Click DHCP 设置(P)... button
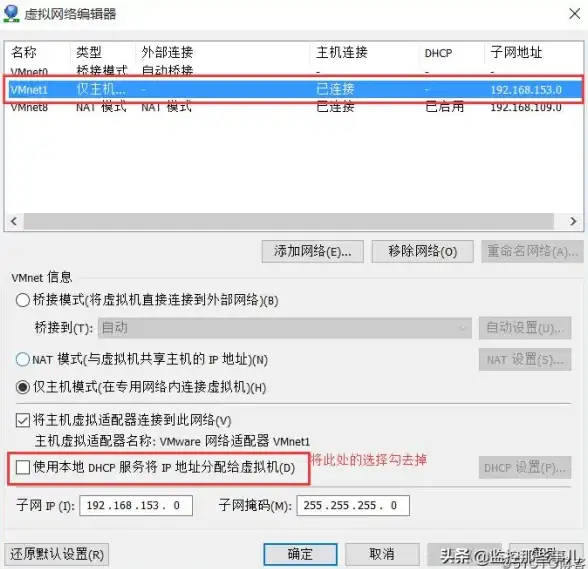 point(525,468)
